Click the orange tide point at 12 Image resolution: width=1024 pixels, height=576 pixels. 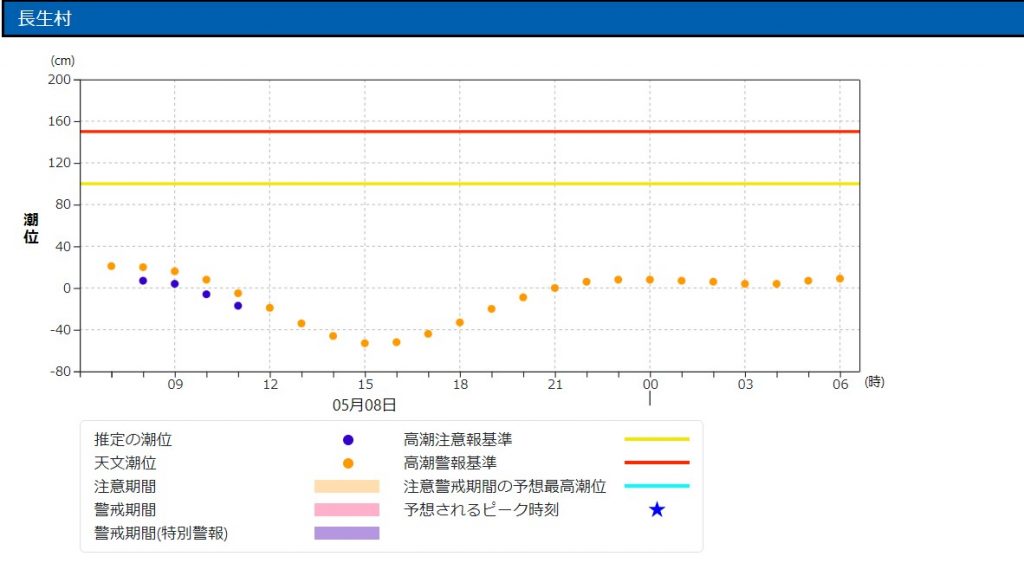pyautogui.click(x=270, y=308)
